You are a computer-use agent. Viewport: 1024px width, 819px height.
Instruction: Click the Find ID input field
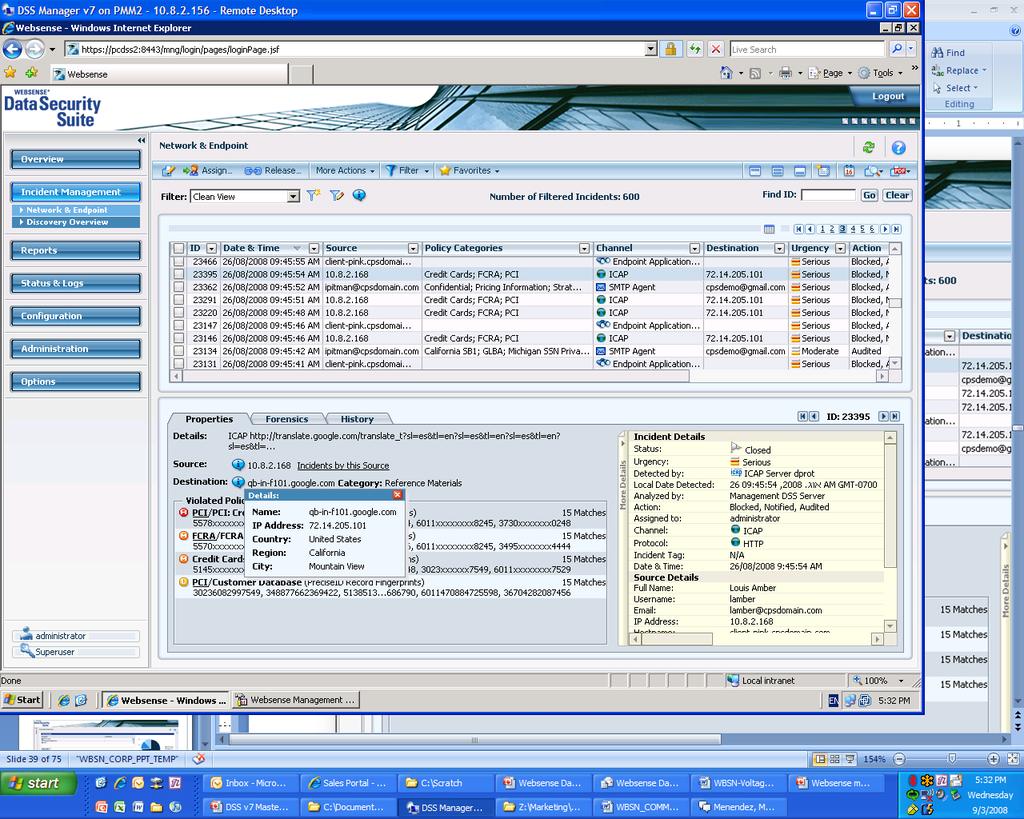[828, 195]
